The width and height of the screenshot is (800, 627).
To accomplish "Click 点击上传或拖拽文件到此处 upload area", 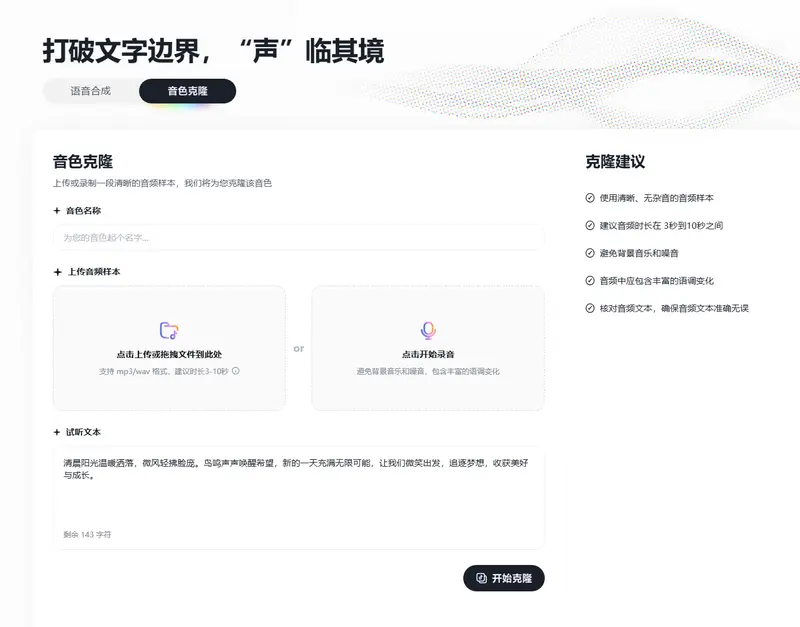I will tap(170, 344).
